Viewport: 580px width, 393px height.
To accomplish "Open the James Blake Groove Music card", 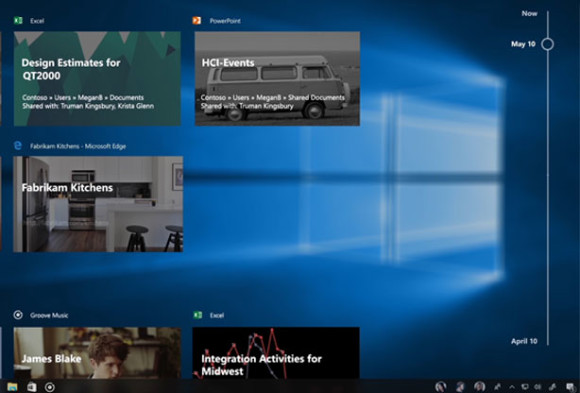I will pyautogui.click(x=97, y=353).
